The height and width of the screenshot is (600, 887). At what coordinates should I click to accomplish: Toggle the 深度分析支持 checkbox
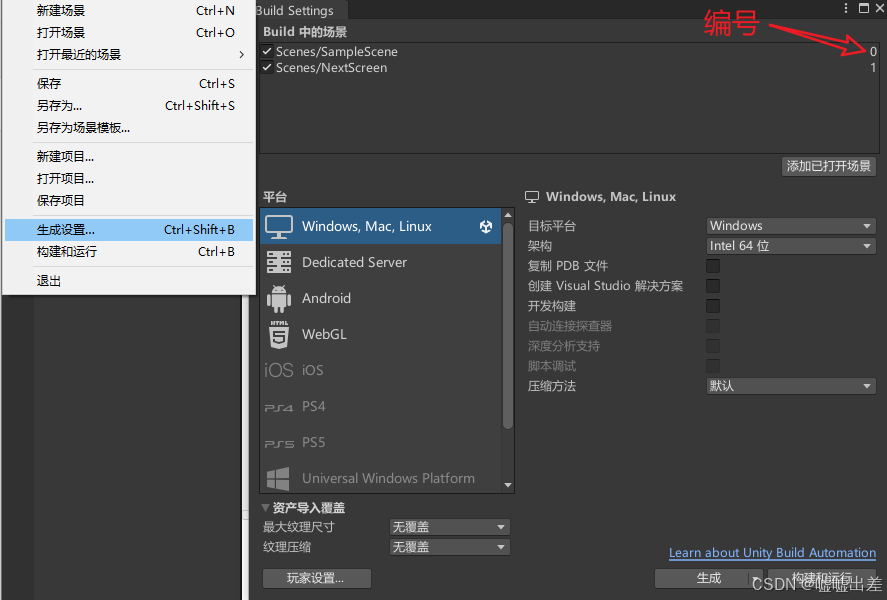pyautogui.click(x=713, y=346)
